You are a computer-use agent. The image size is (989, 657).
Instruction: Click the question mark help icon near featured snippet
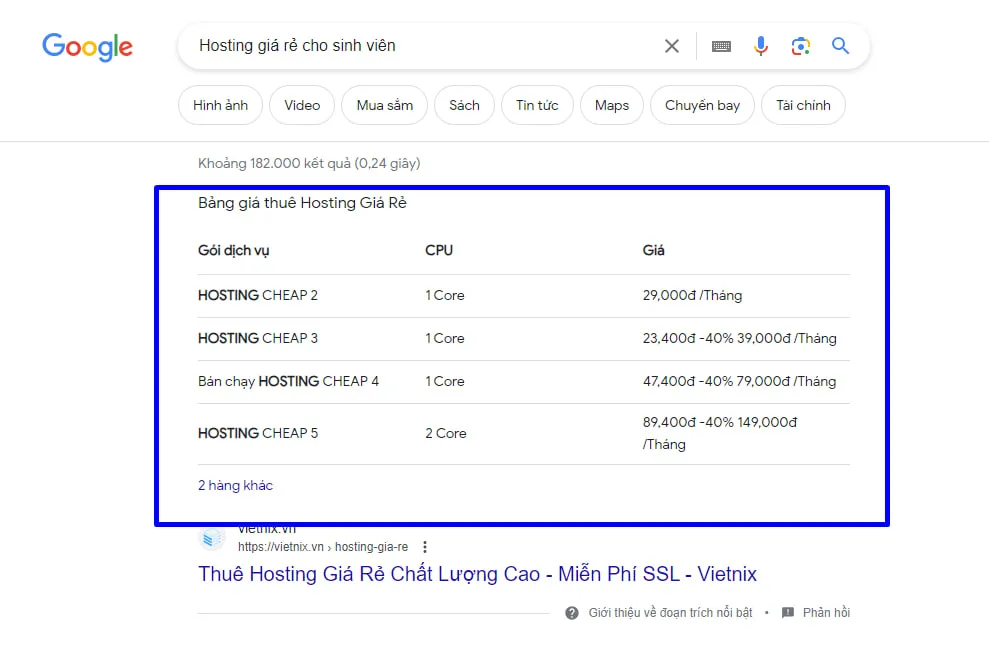tap(571, 612)
